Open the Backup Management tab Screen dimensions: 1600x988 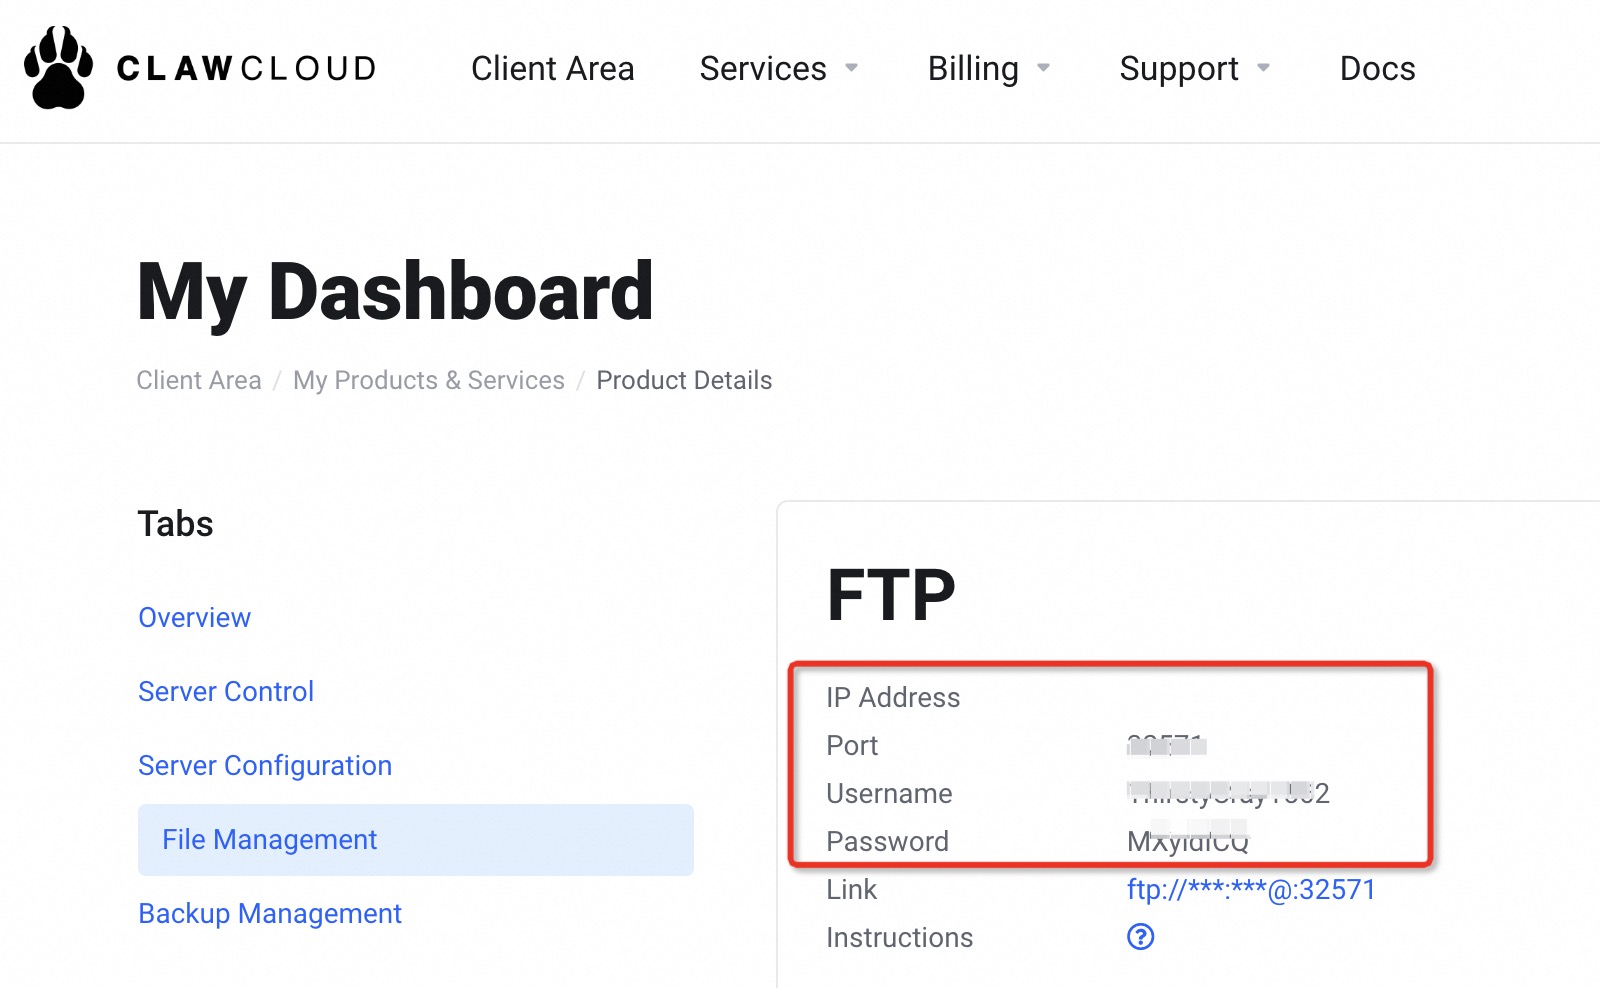270,914
